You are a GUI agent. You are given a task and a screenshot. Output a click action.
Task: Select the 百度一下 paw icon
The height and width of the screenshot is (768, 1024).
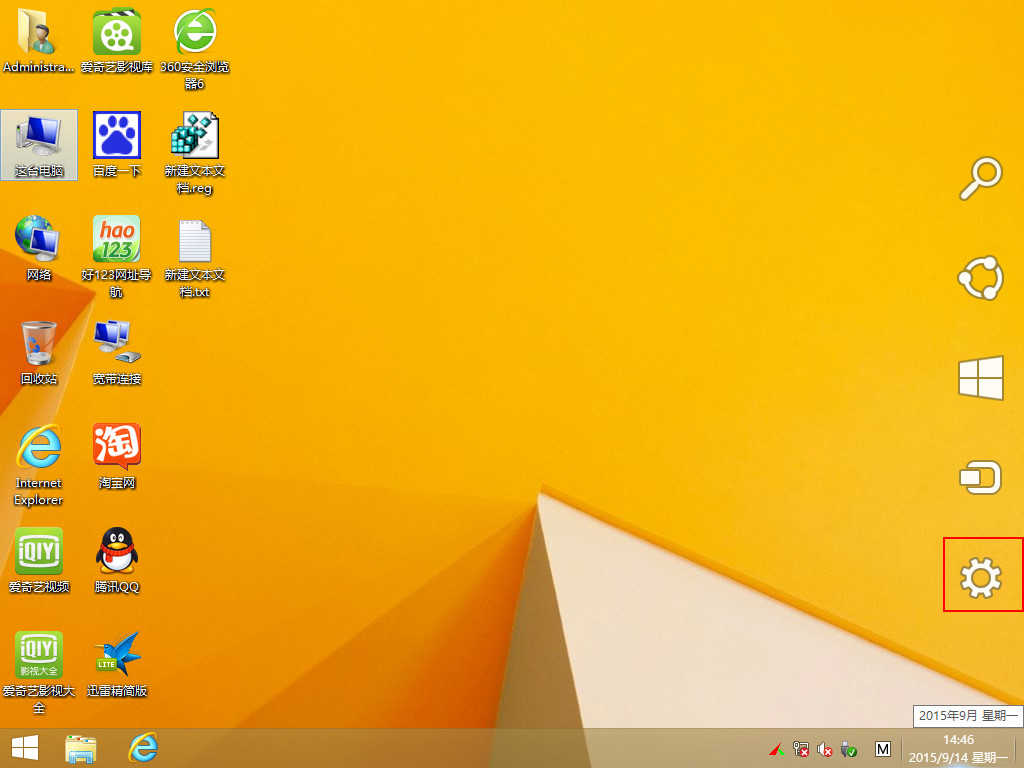[117, 144]
